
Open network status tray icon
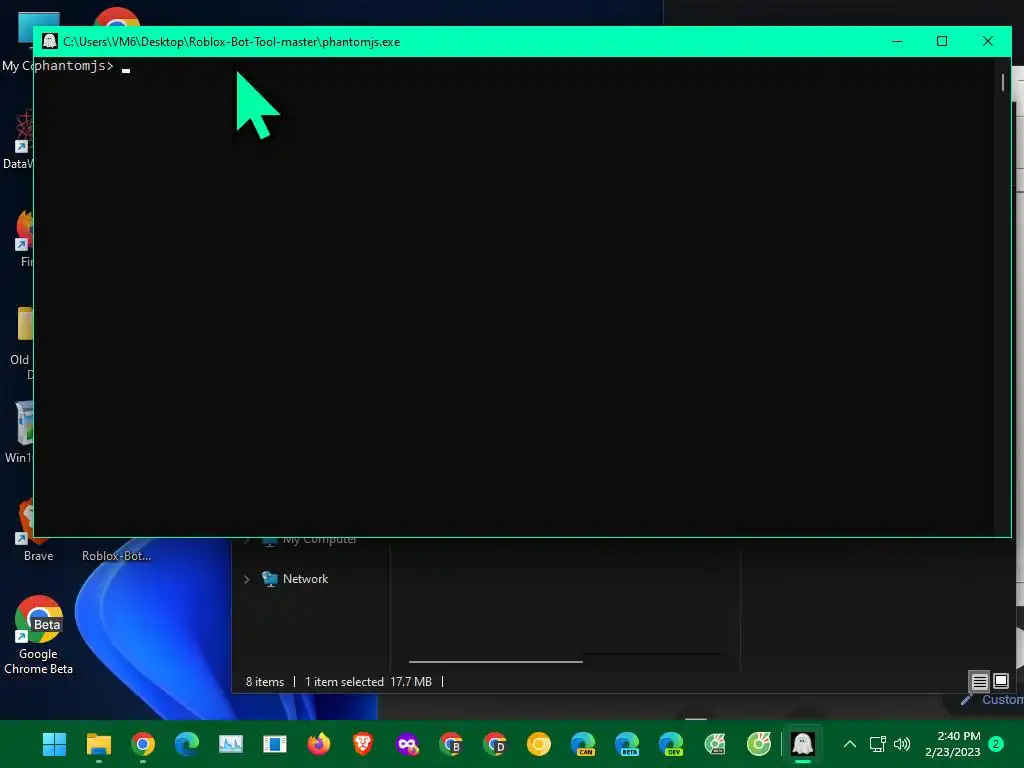[x=878, y=744]
